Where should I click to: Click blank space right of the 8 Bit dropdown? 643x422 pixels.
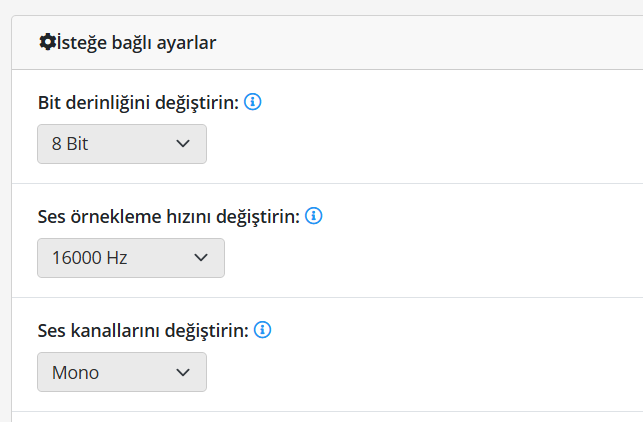[420, 144]
